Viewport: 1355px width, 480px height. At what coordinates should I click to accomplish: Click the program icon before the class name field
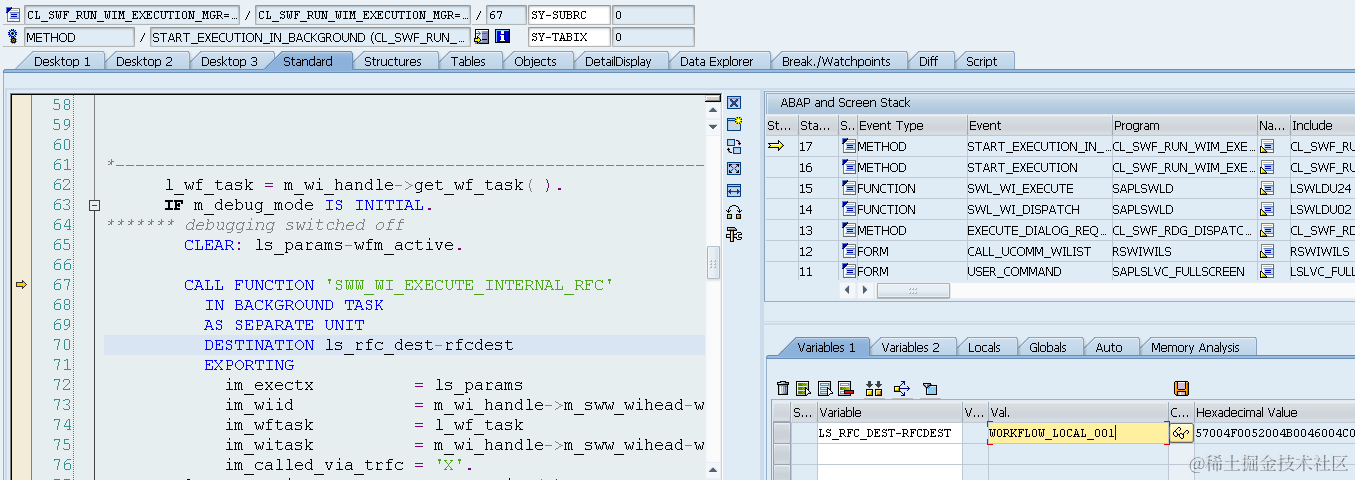click(x=13, y=15)
